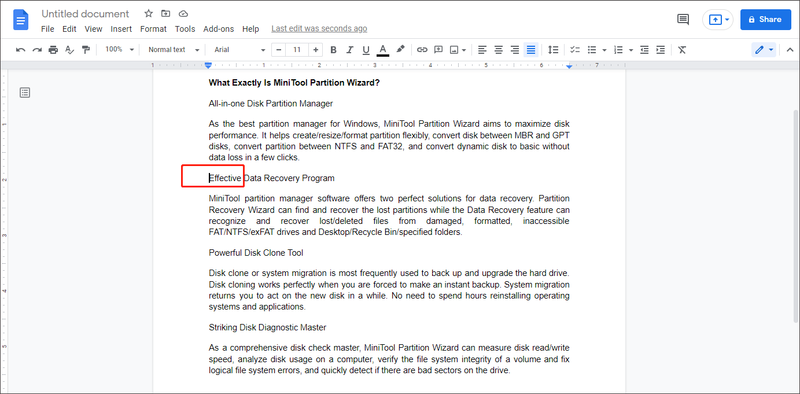Open the Edit menu

(x=69, y=29)
